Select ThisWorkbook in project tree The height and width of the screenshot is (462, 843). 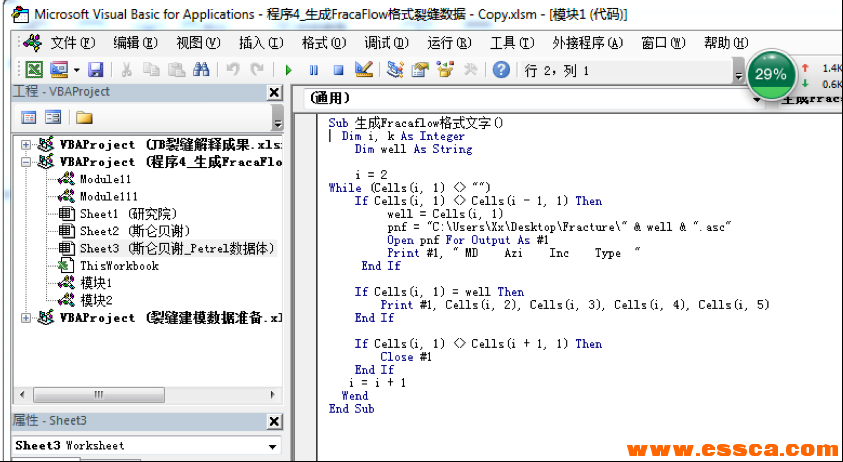click(x=119, y=266)
